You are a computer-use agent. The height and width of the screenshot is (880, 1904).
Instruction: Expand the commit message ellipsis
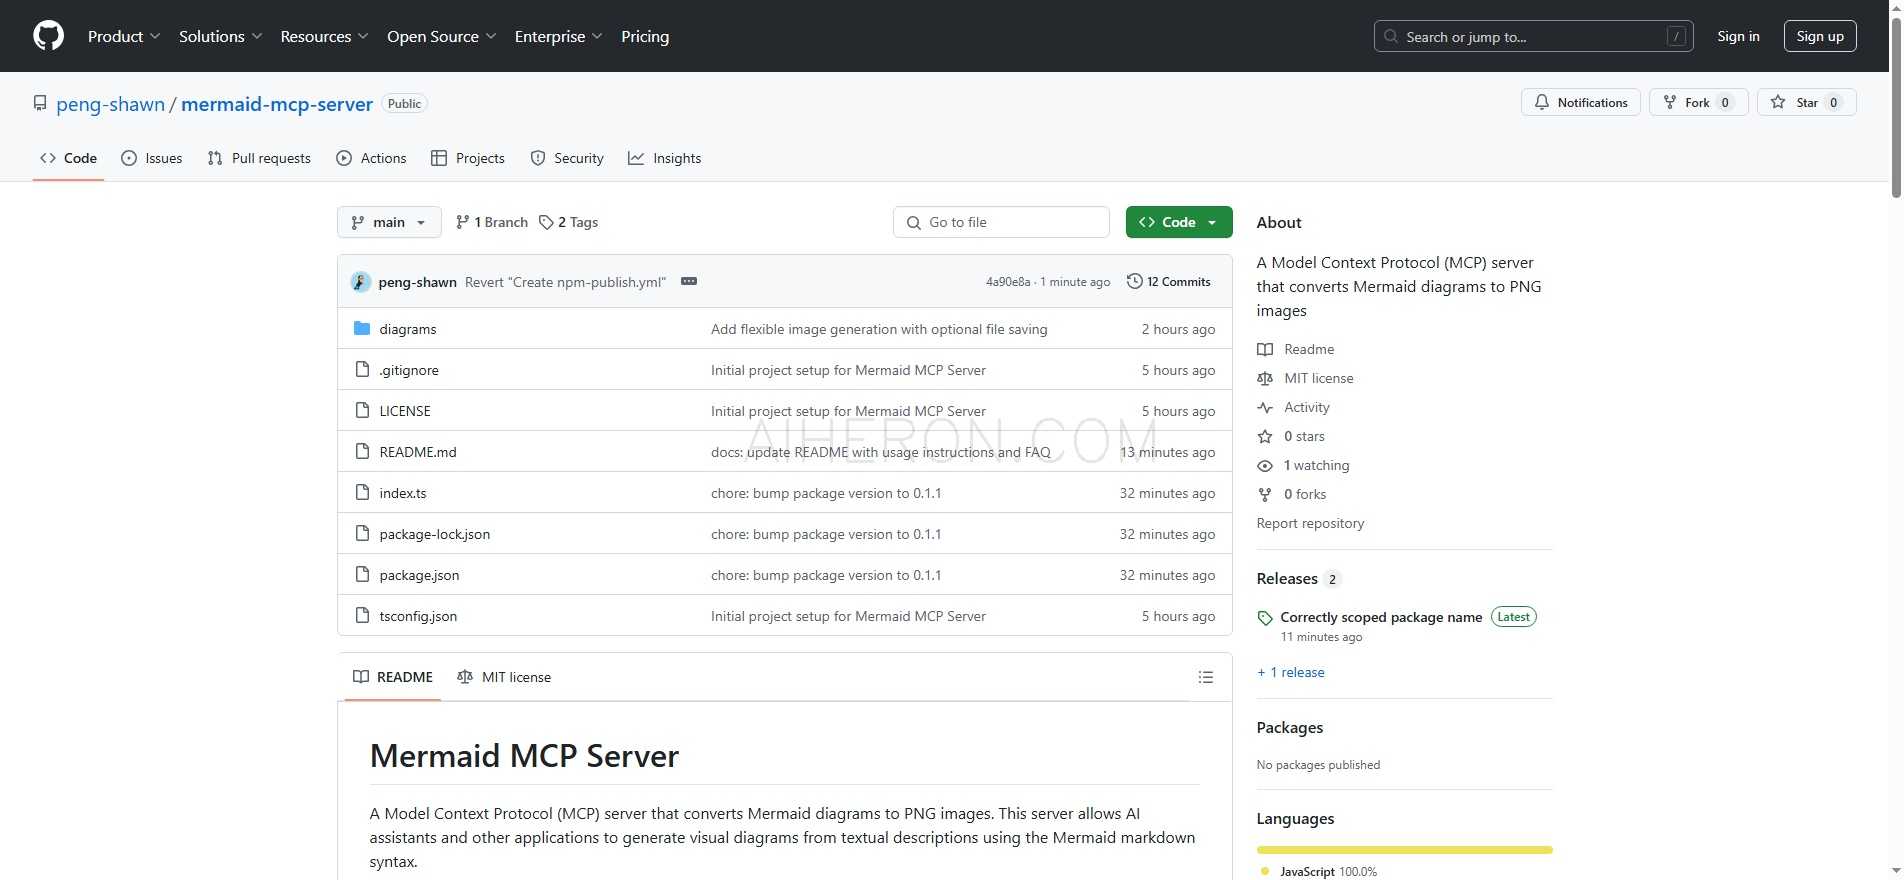[x=689, y=281]
